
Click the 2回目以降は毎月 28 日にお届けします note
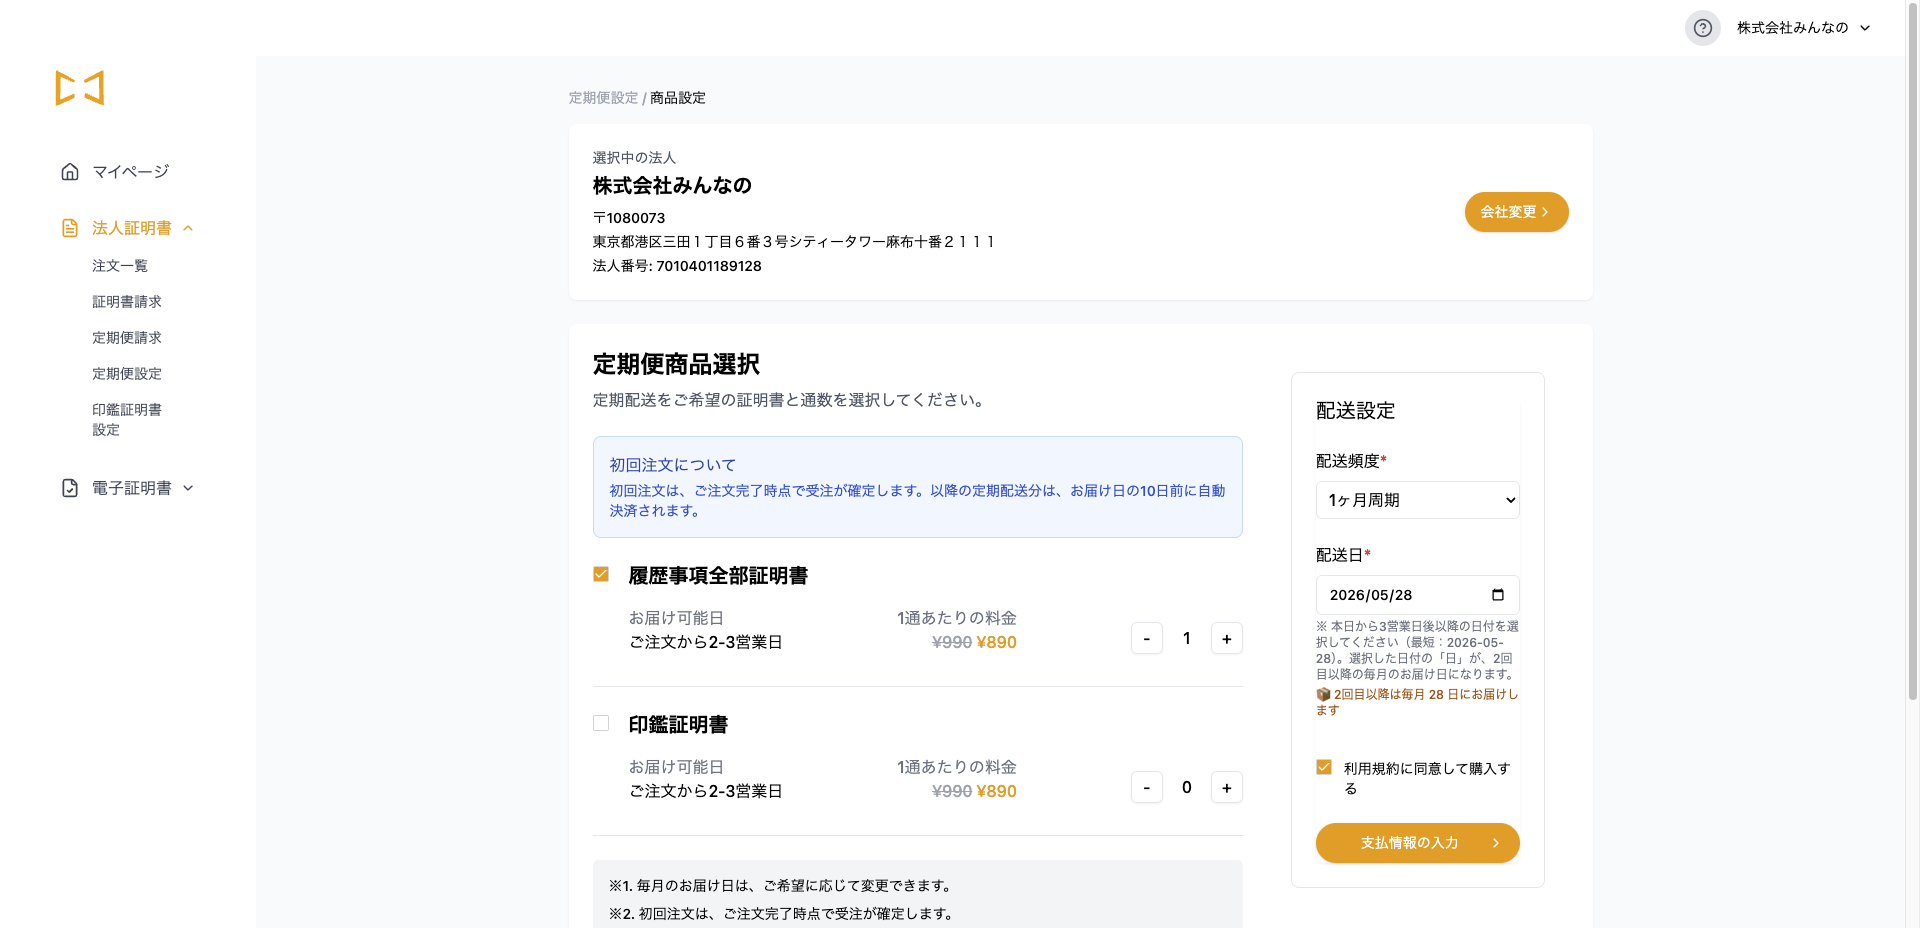[x=1417, y=702]
